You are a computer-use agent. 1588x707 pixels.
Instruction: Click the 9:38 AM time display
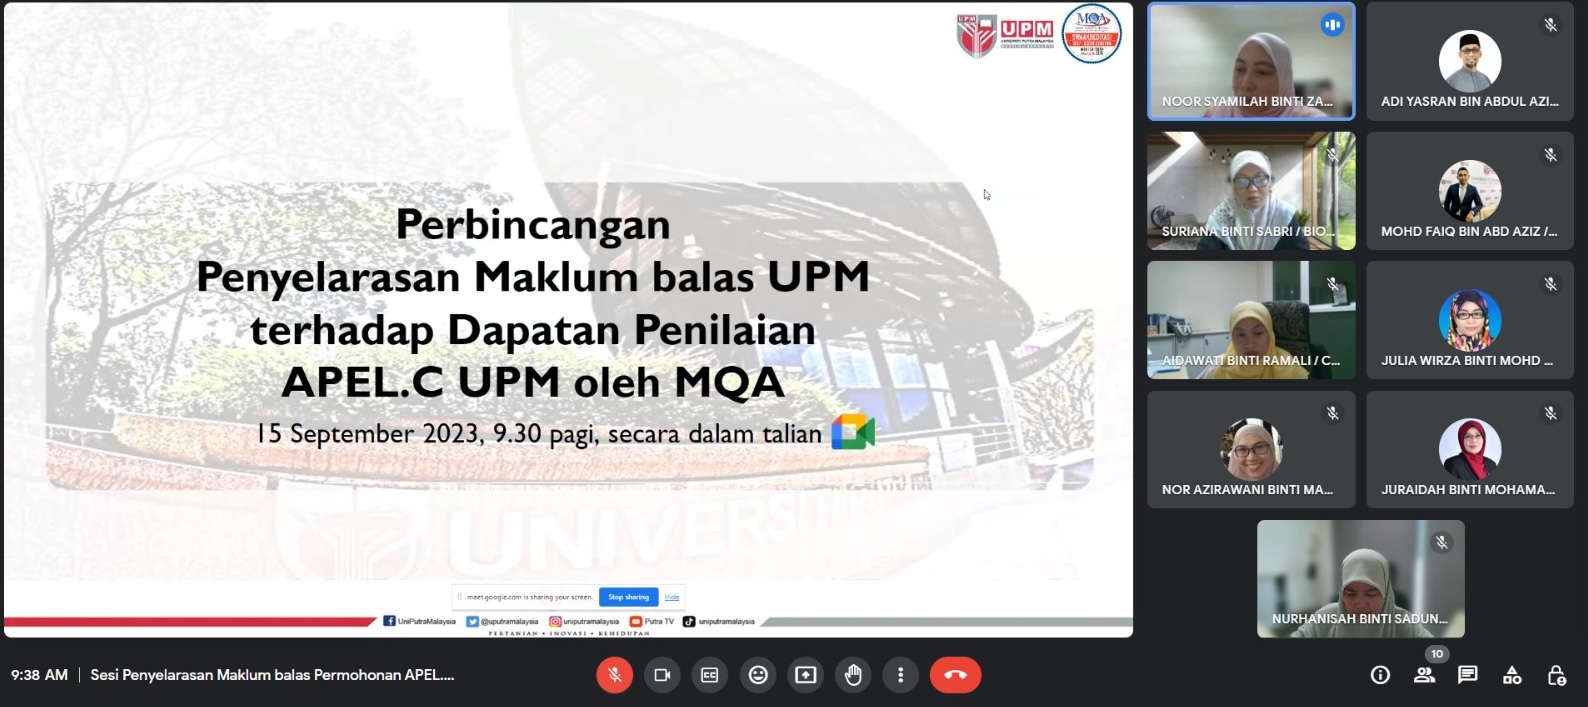39,675
